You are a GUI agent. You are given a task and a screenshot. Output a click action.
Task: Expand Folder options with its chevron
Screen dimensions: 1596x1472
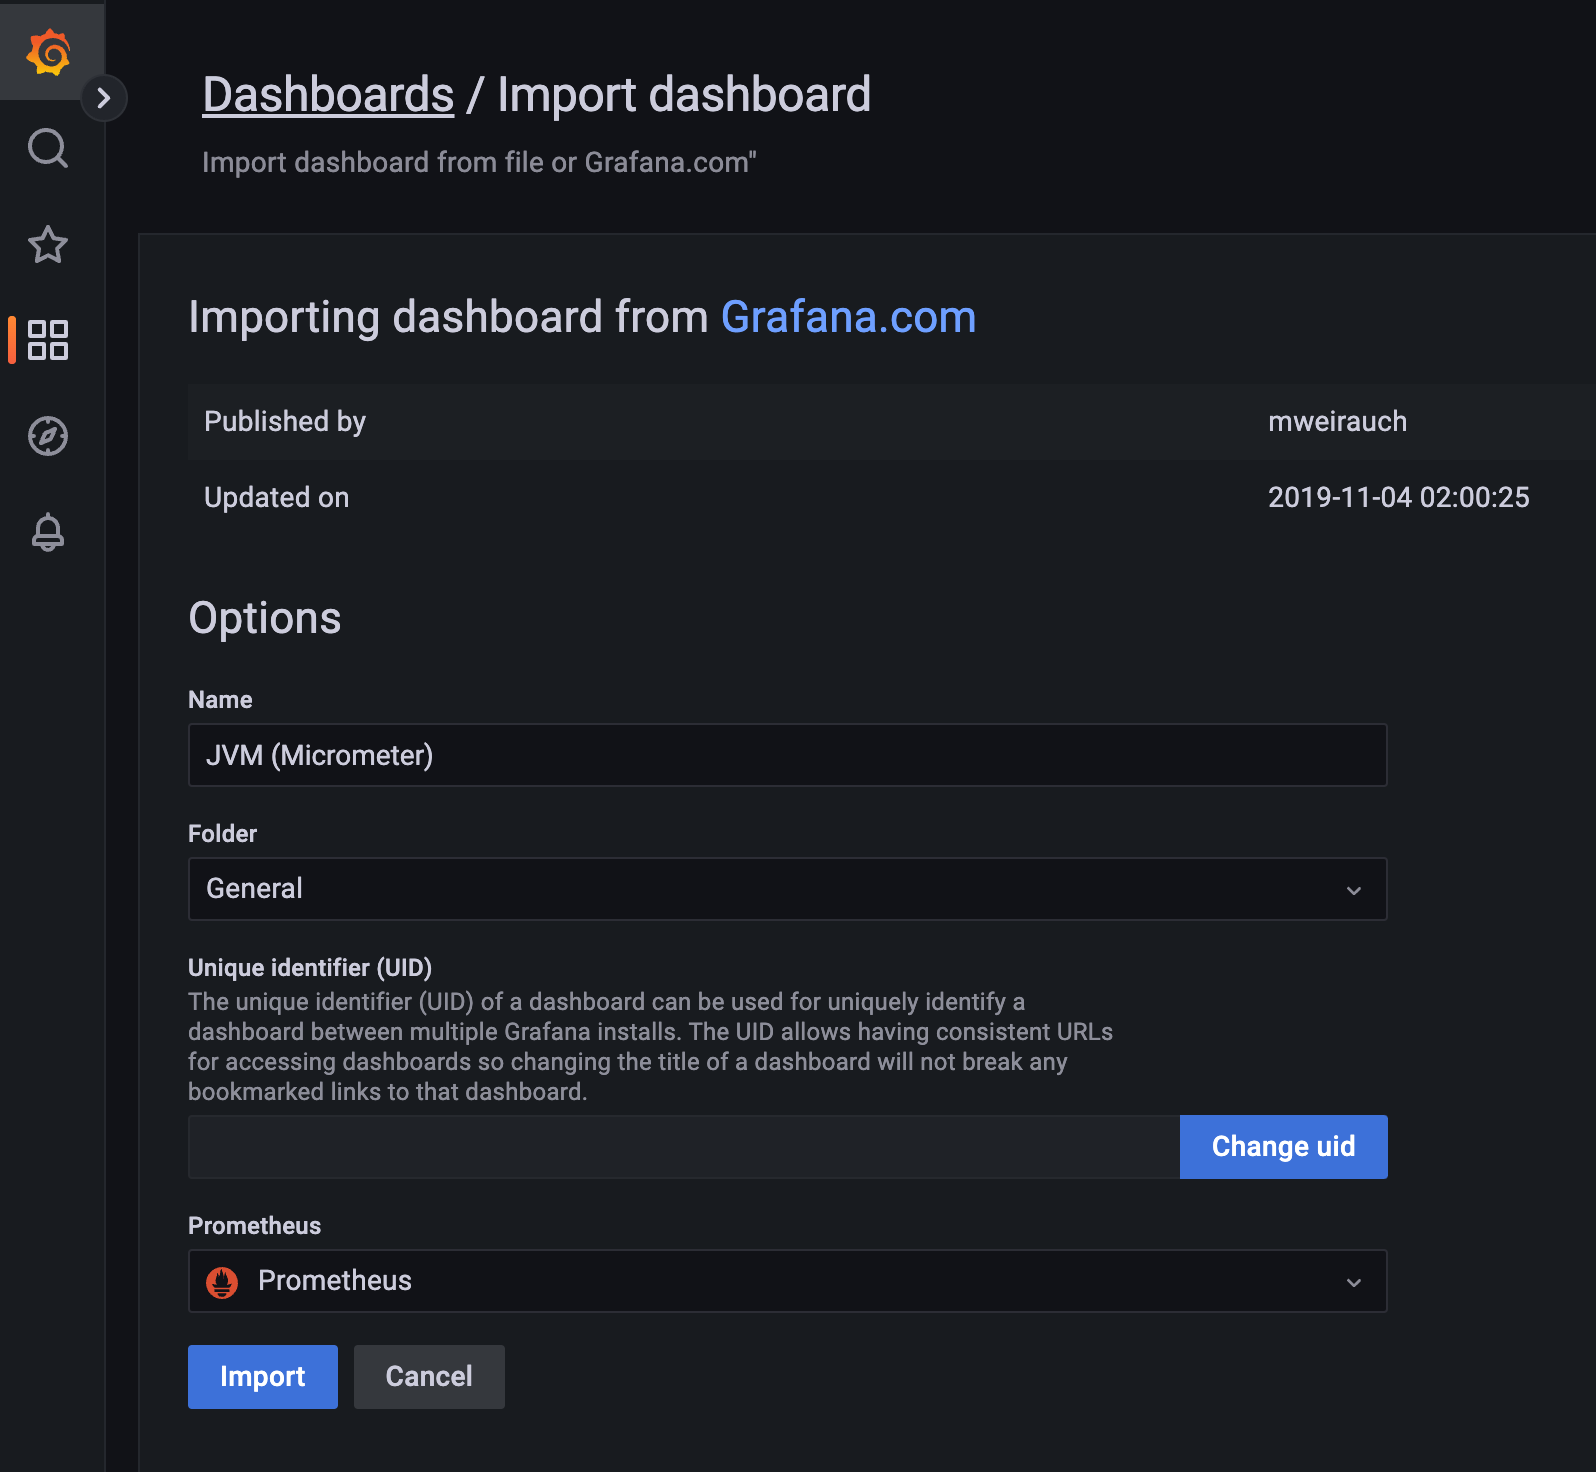point(1354,890)
